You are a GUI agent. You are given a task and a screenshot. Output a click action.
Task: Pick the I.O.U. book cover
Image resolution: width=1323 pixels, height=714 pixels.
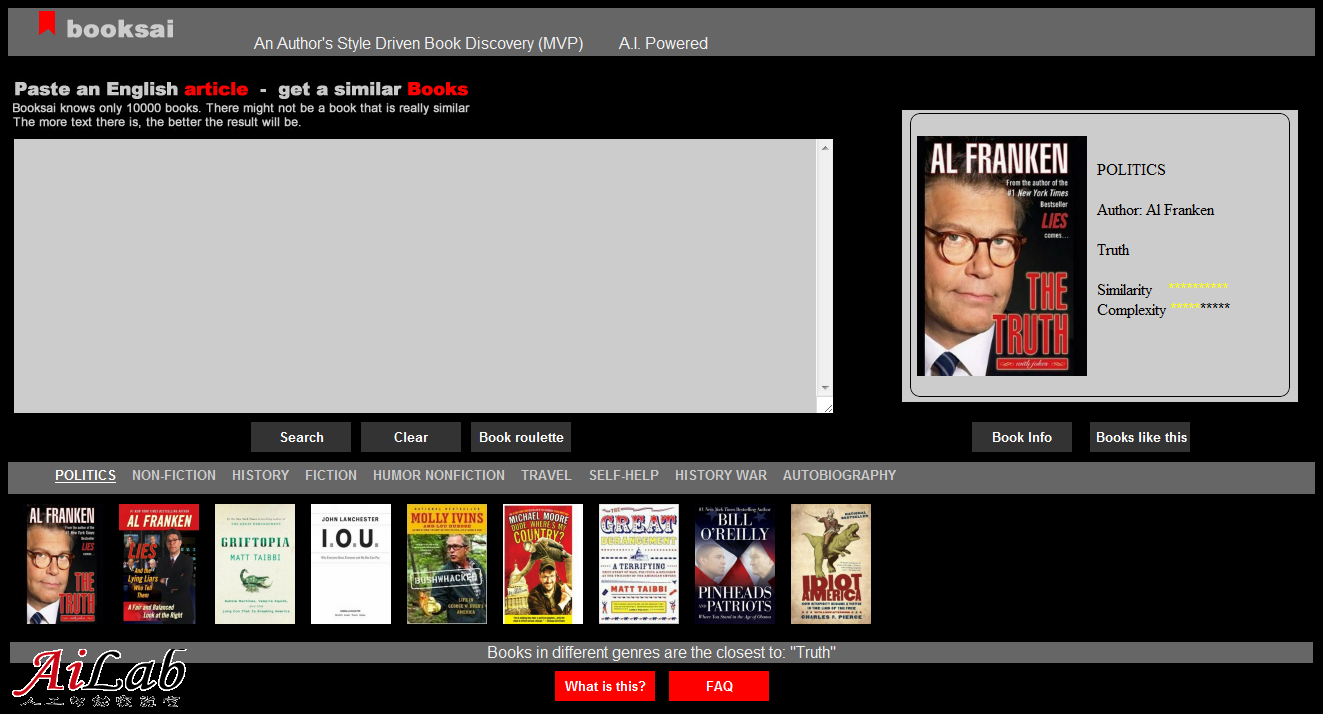pyautogui.click(x=351, y=564)
